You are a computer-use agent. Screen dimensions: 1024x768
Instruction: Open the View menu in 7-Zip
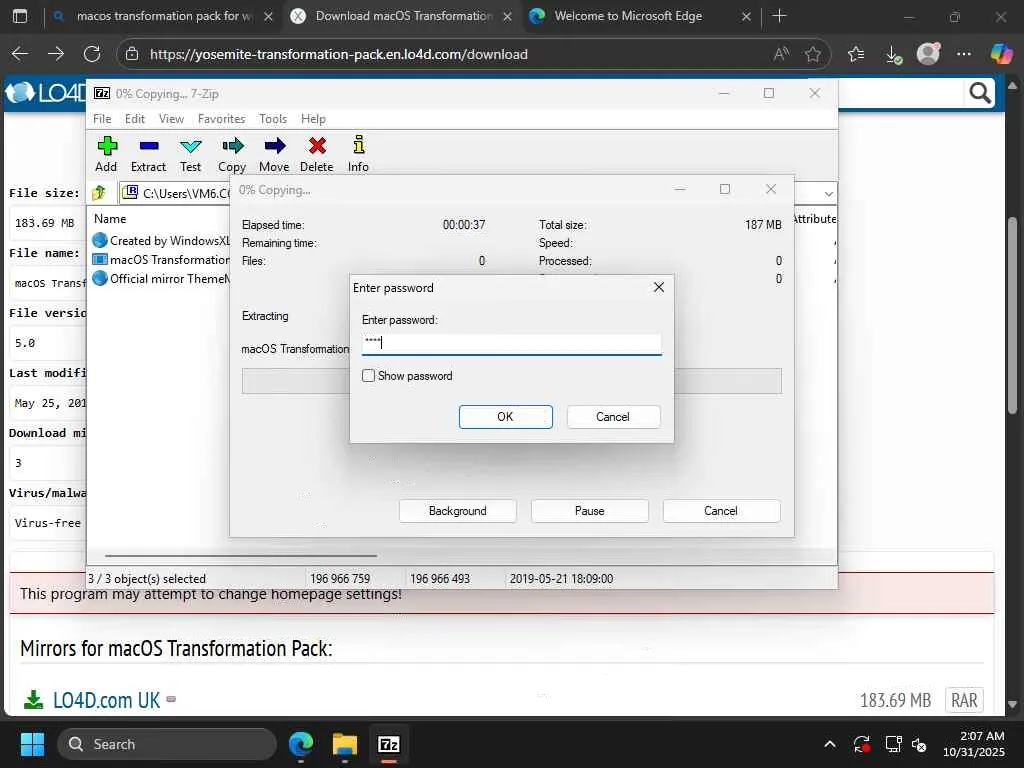171,119
